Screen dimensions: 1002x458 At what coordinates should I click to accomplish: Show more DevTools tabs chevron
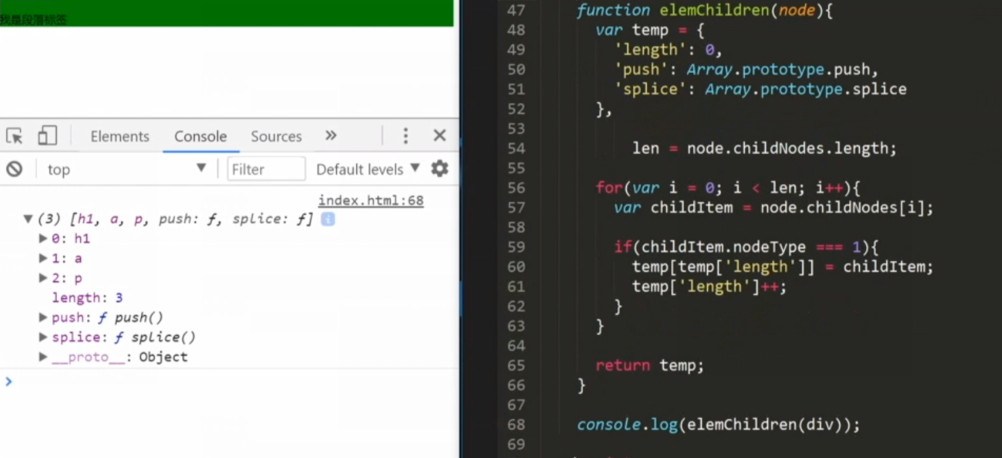click(330, 135)
